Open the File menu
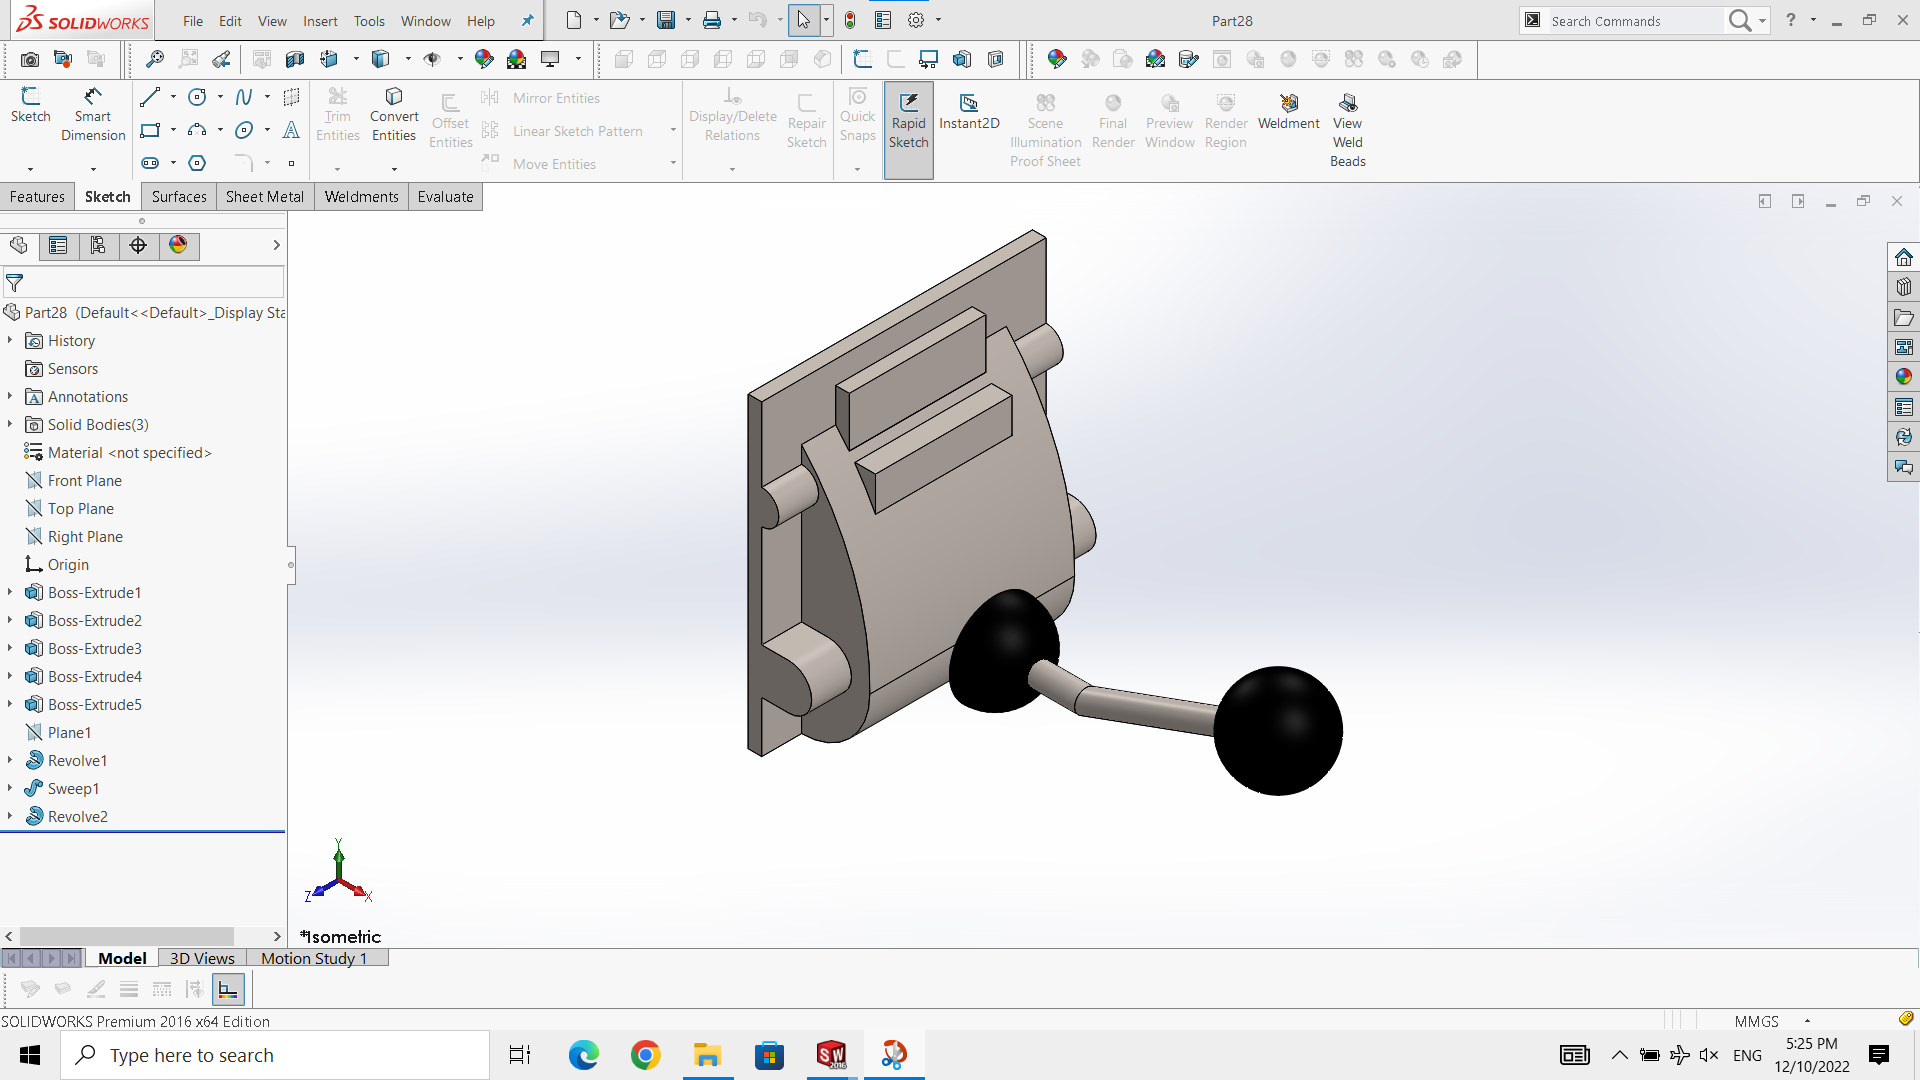Screen dimensions: 1920x1080 pos(193,21)
